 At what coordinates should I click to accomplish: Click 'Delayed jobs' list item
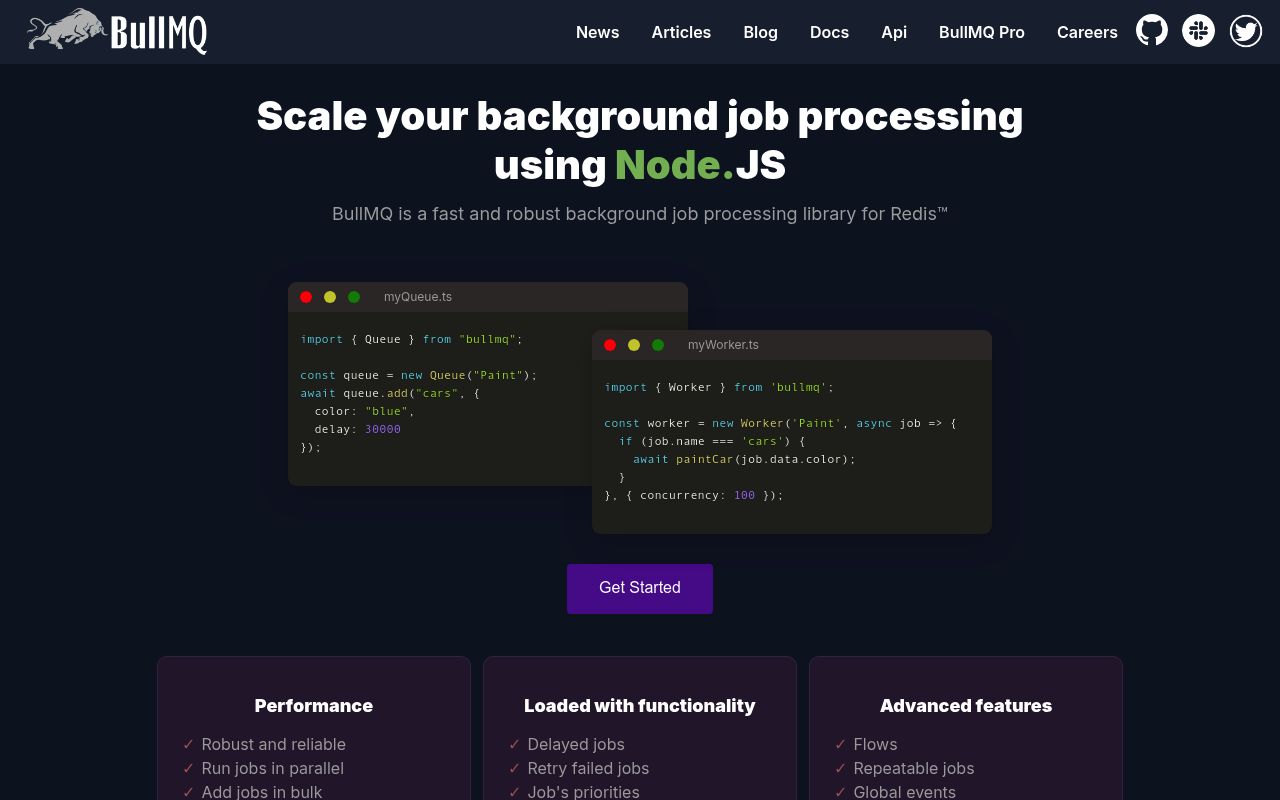[x=576, y=744]
